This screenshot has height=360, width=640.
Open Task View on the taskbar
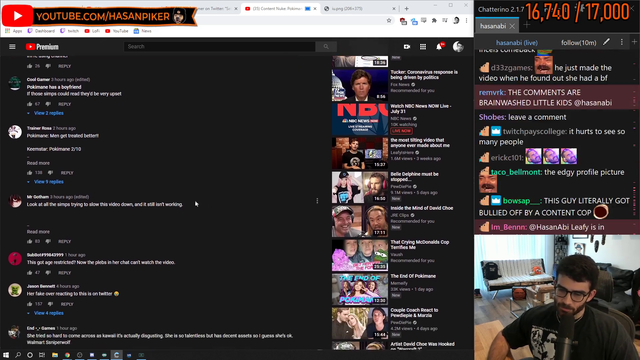[42, 355]
